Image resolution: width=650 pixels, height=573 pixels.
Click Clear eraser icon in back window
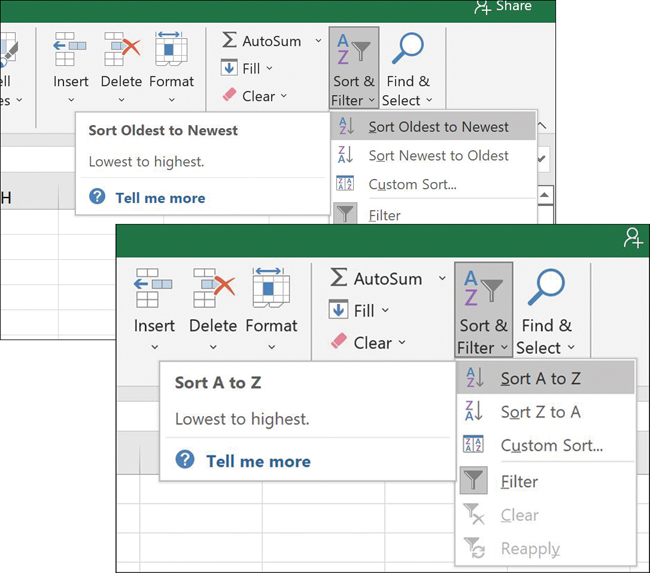[229, 95]
